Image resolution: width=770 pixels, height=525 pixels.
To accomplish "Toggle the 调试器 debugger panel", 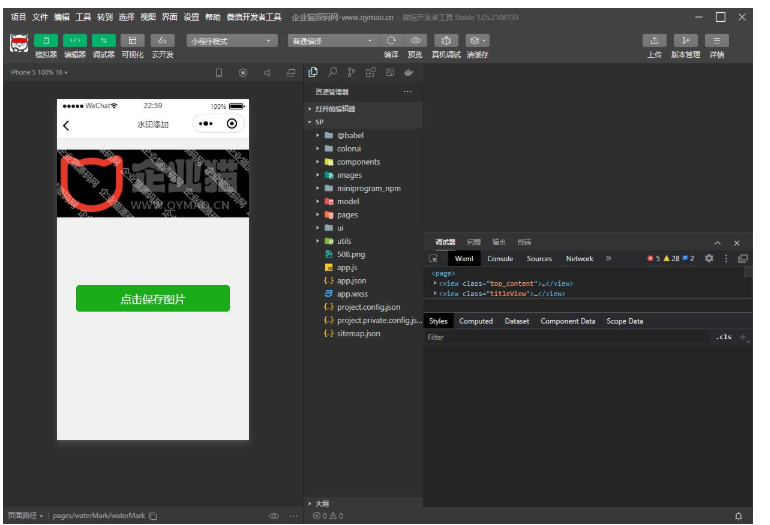I will pyautogui.click(x=103, y=41).
